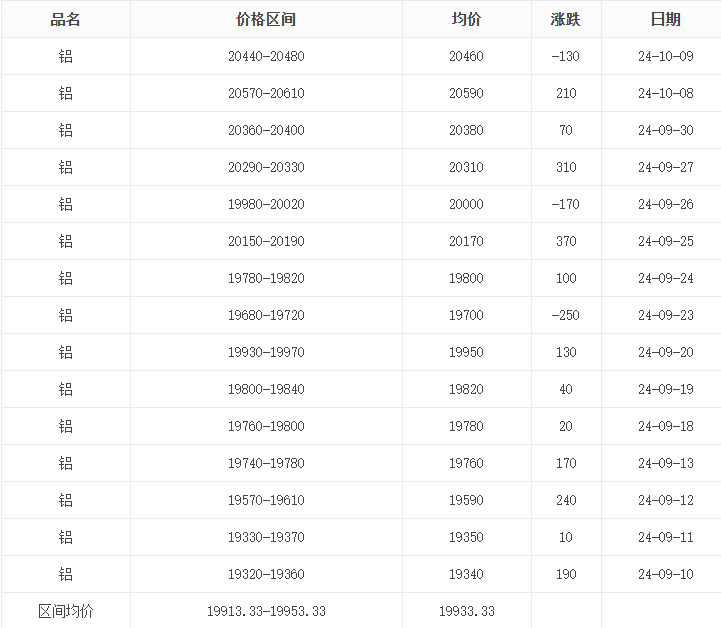Click the date cell 24-09-30
This screenshot has height=628, width=721.
click(665, 130)
